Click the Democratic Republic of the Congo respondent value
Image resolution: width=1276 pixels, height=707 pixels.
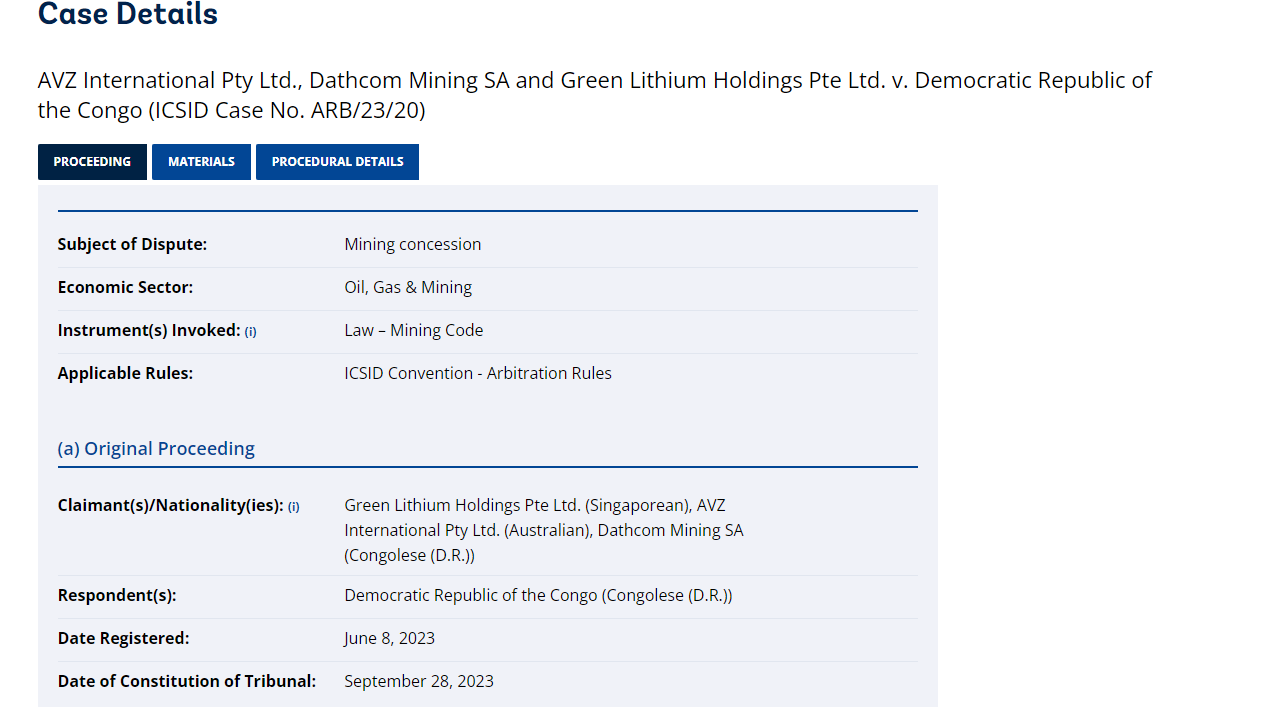point(538,595)
